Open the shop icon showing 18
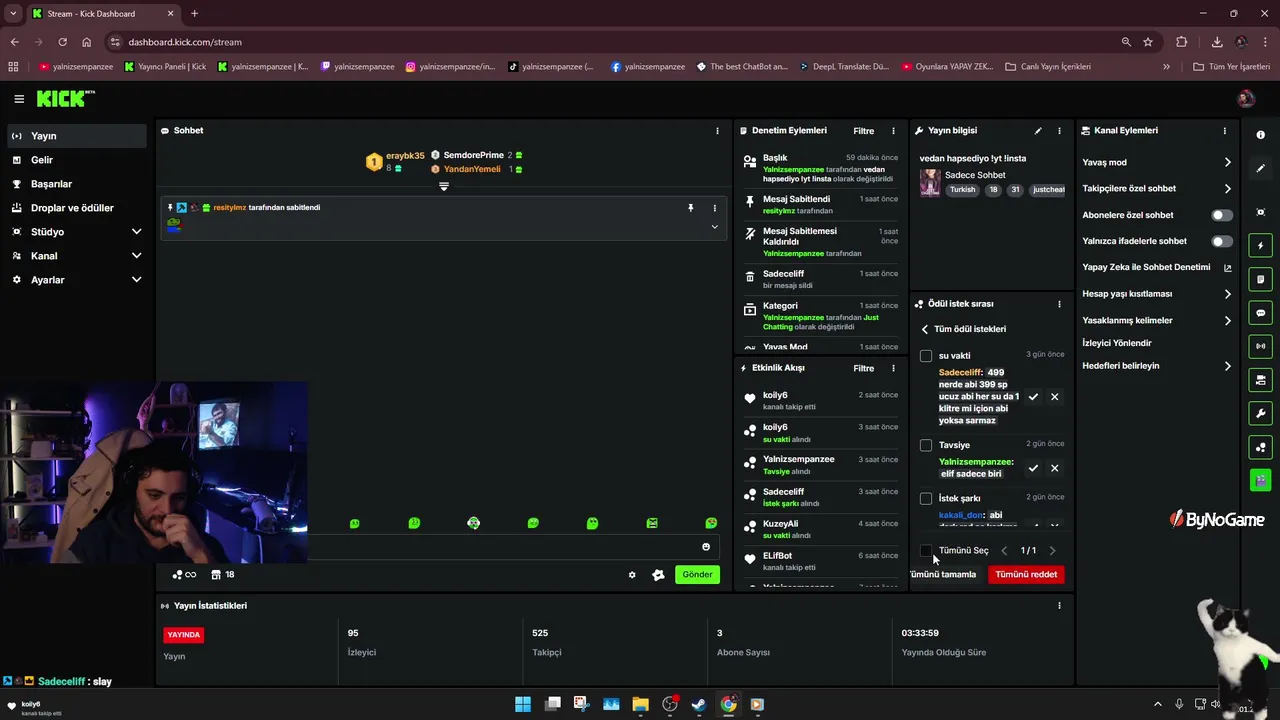Screen dimensions: 1280x720 [223, 575]
